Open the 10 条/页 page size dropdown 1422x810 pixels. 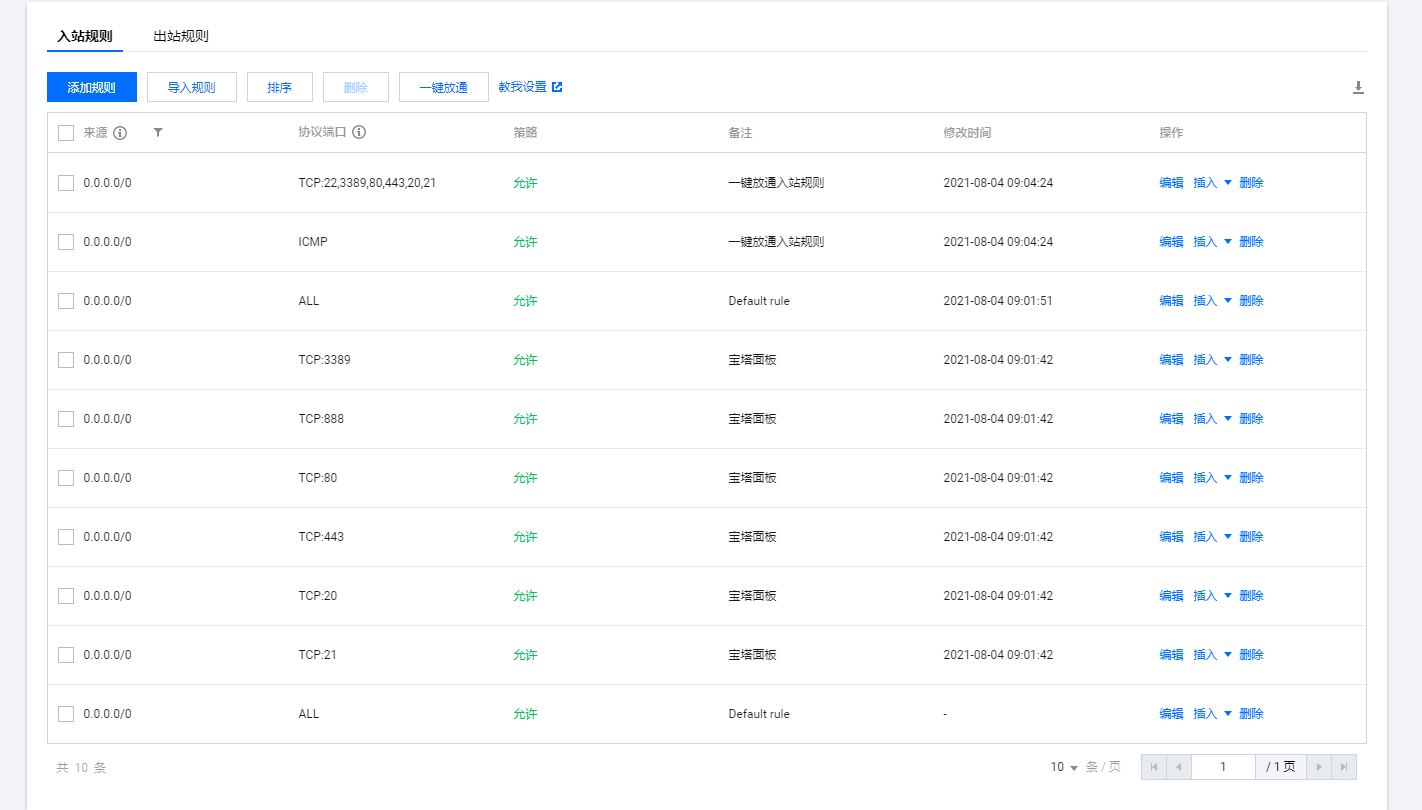(x=1064, y=767)
